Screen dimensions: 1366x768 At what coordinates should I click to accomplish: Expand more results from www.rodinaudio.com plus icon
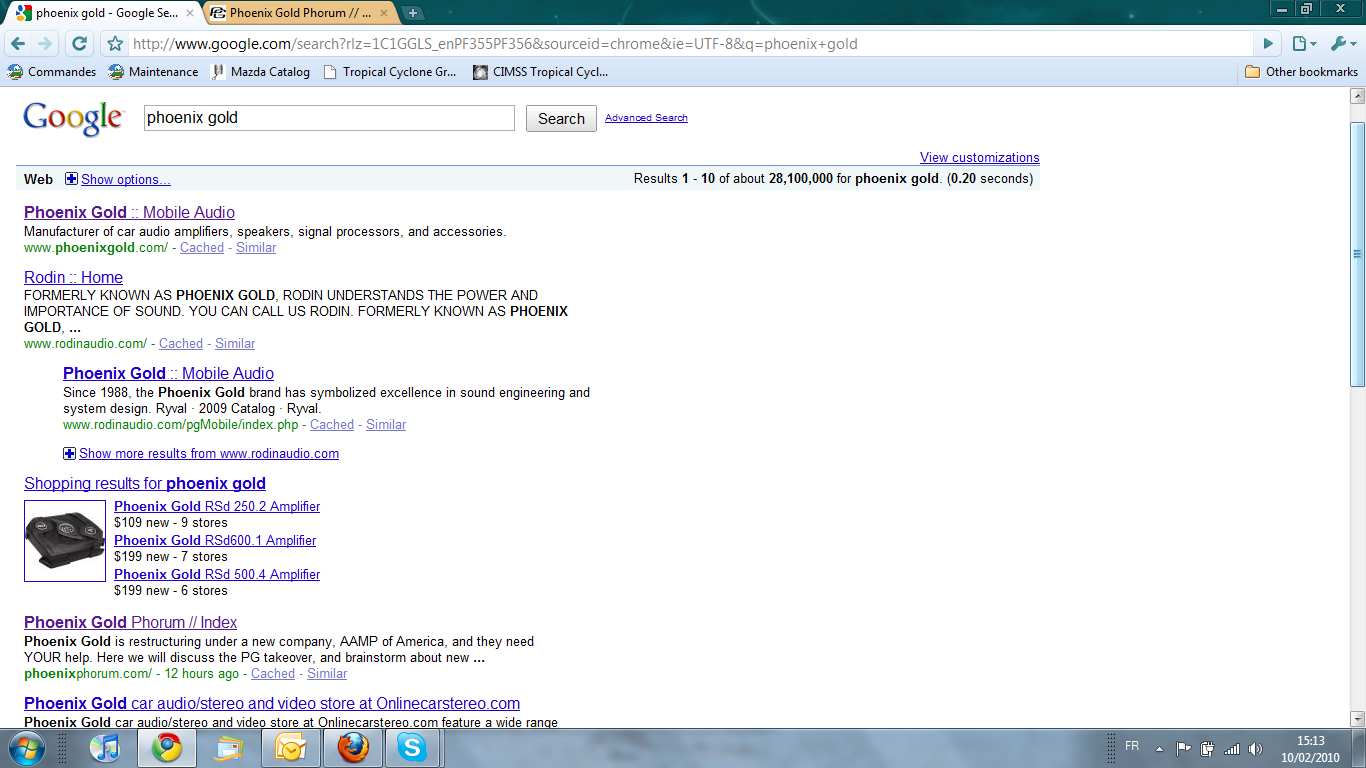pos(70,453)
